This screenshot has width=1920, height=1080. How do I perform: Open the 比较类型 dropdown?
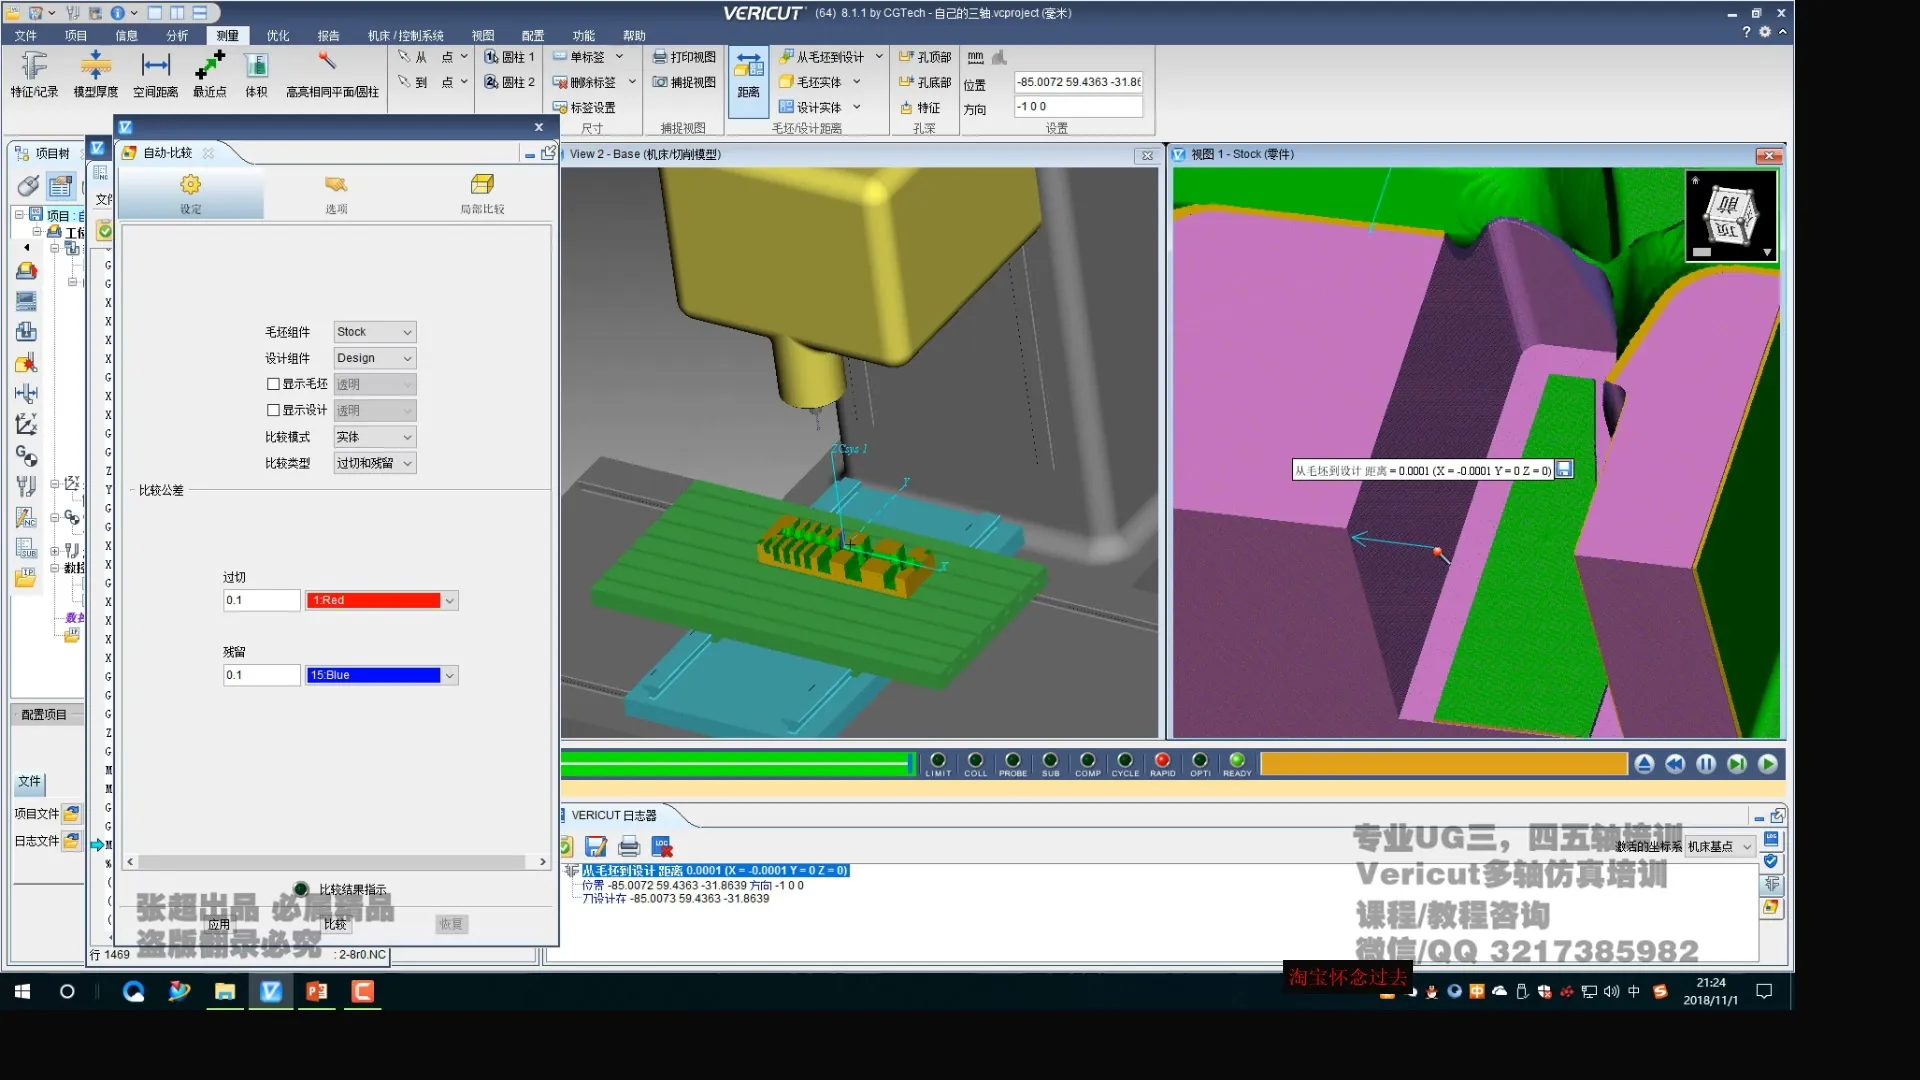[375, 463]
